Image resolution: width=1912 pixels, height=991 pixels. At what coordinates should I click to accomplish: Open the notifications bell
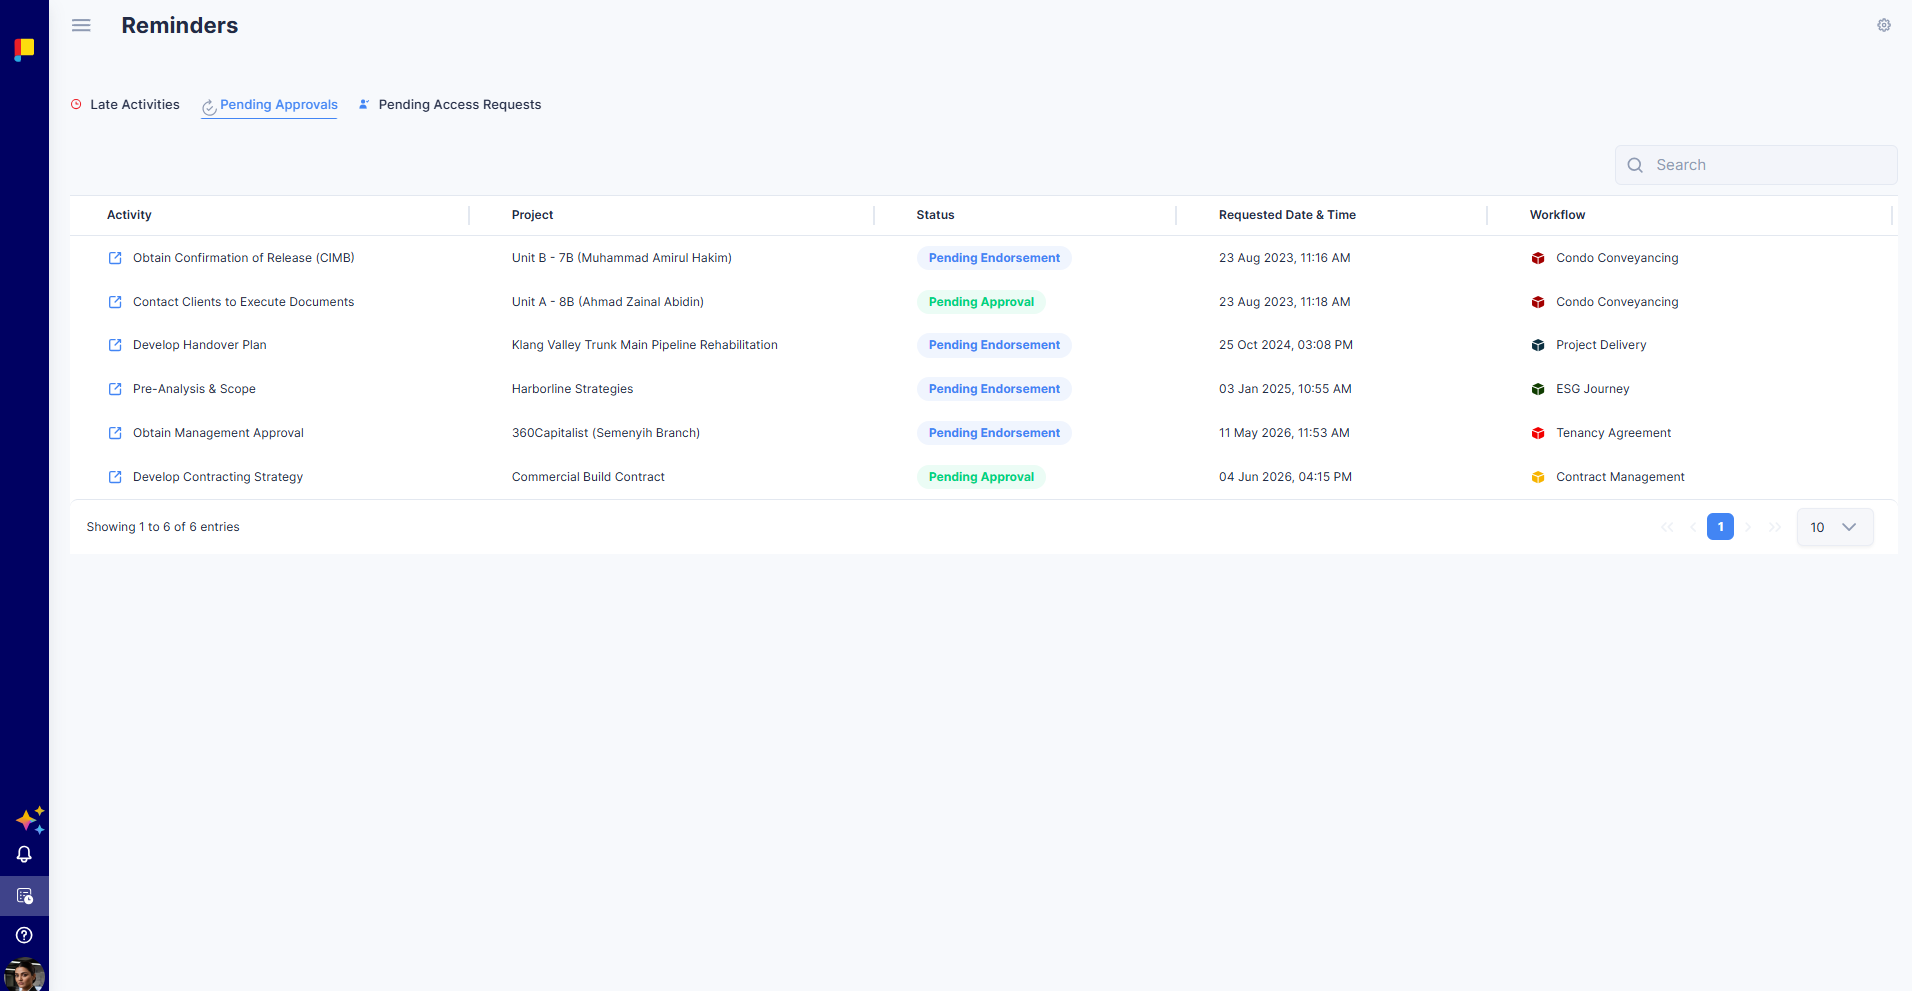24,855
